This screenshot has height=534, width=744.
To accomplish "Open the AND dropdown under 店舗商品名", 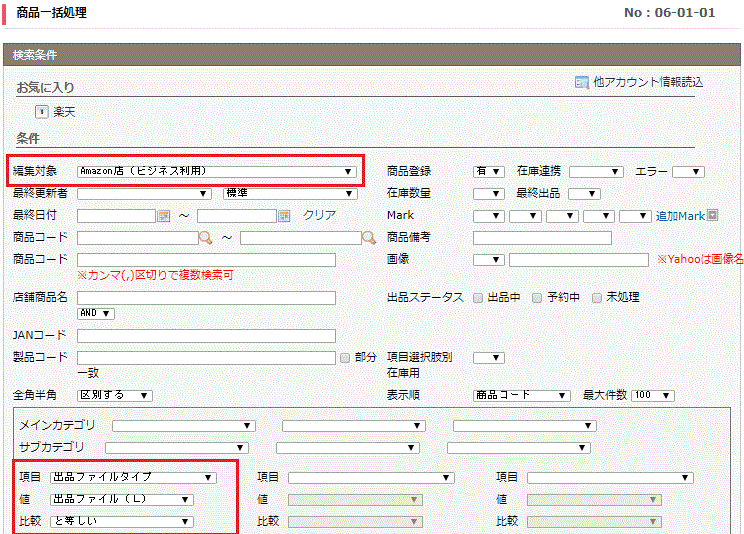I will point(95,313).
